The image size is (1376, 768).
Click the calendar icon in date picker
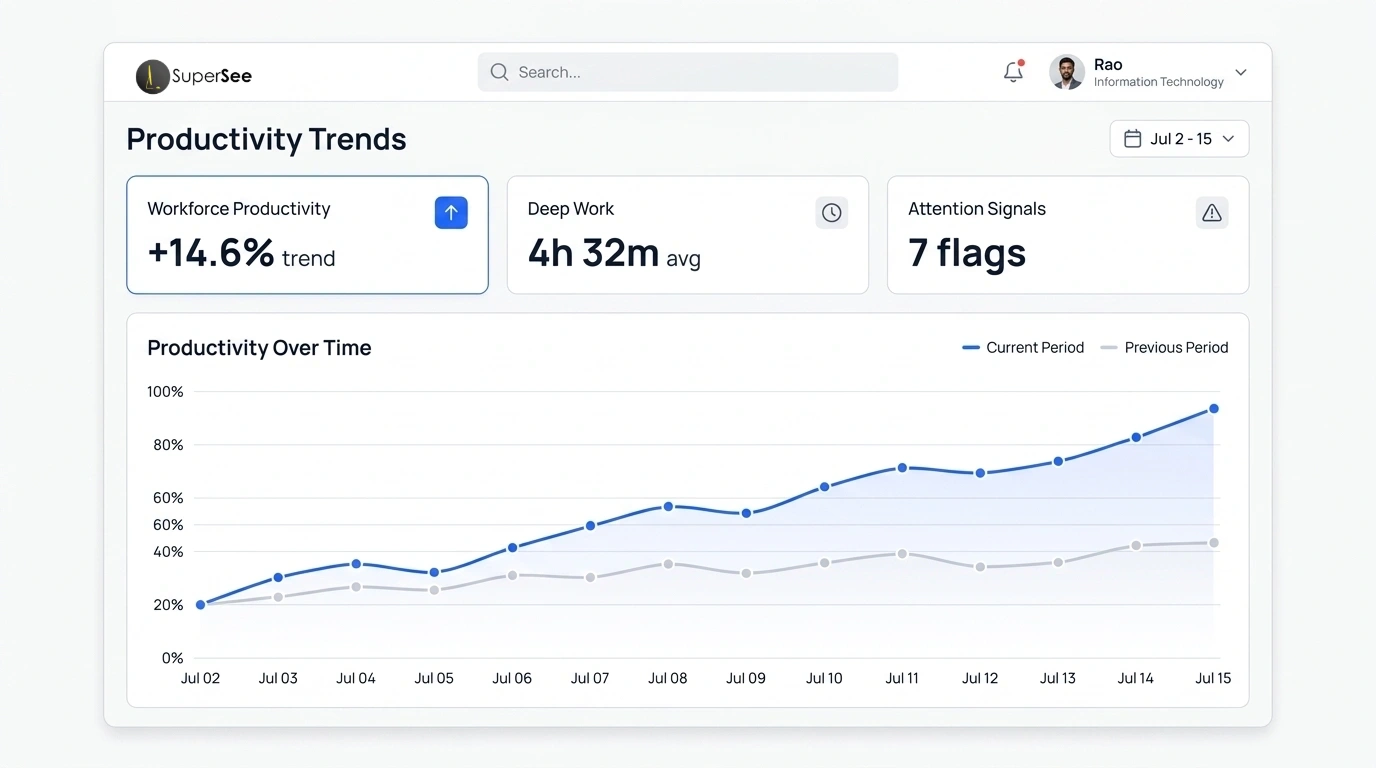pos(1133,139)
